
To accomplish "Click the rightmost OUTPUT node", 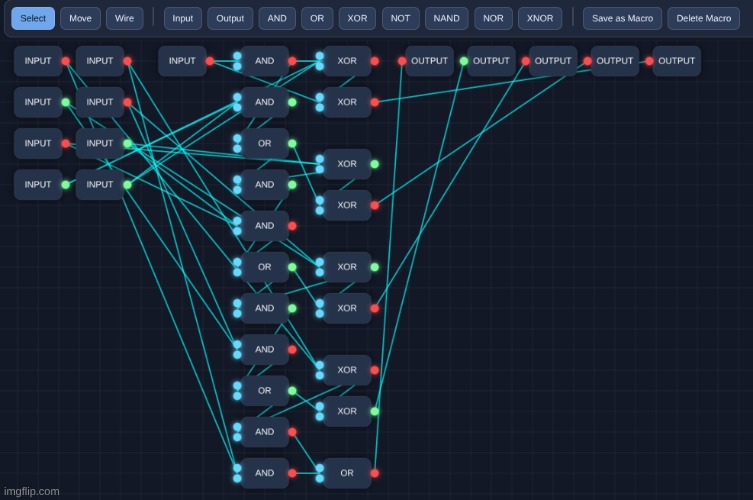I will point(676,61).
